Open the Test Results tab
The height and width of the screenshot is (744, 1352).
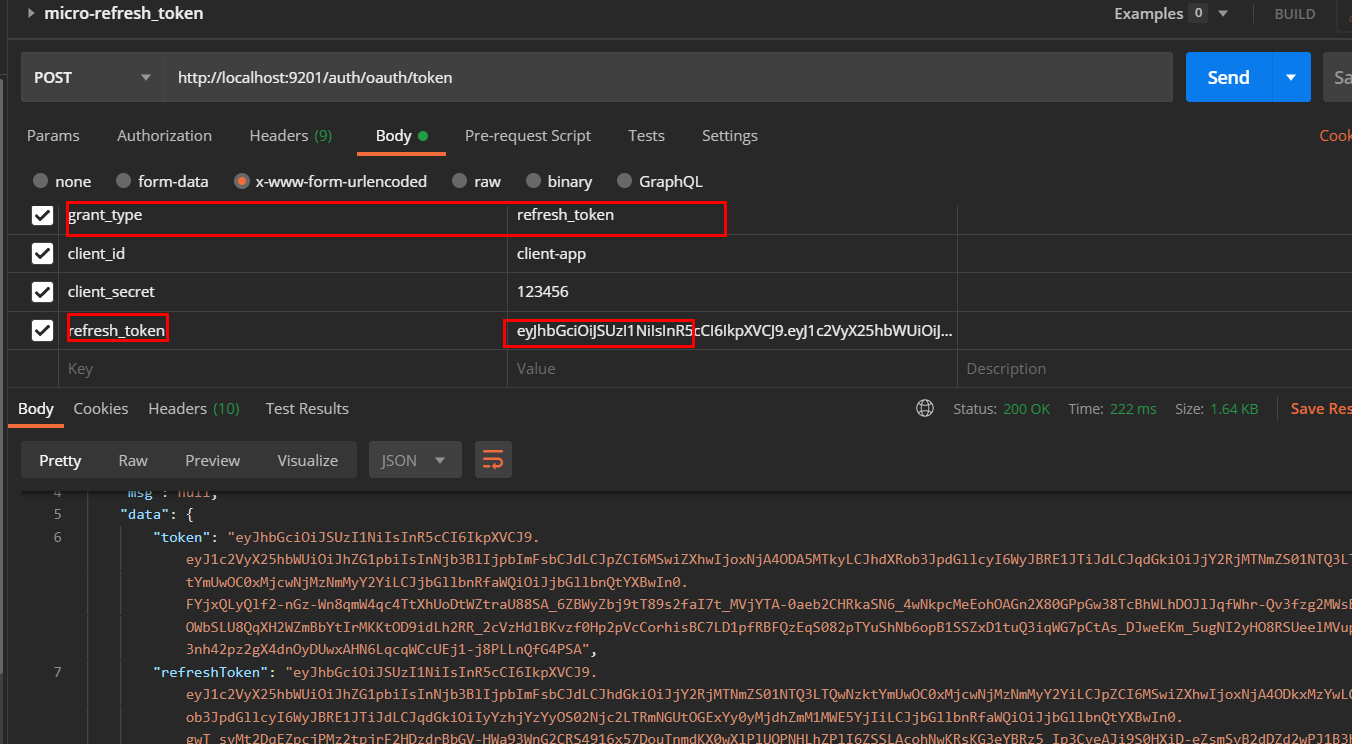coord(307,408)
